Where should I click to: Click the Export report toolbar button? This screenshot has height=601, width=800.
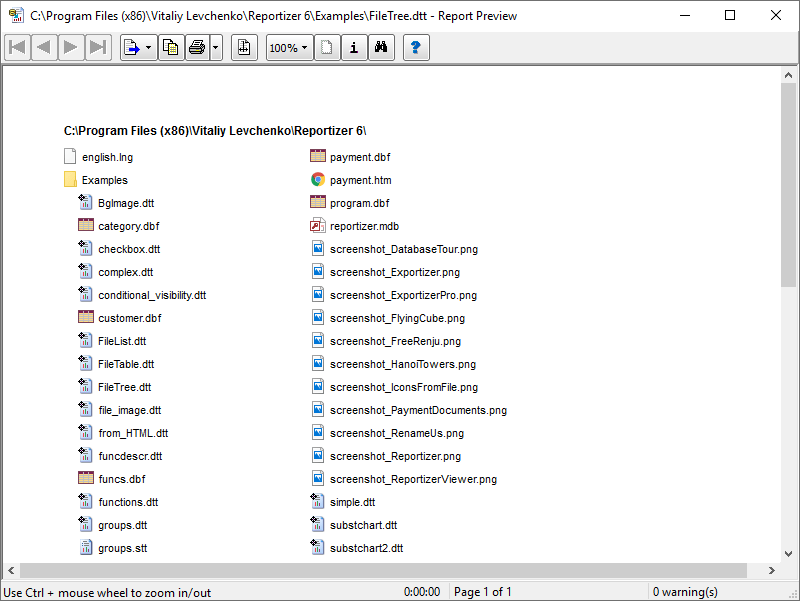tap(133, 47)
